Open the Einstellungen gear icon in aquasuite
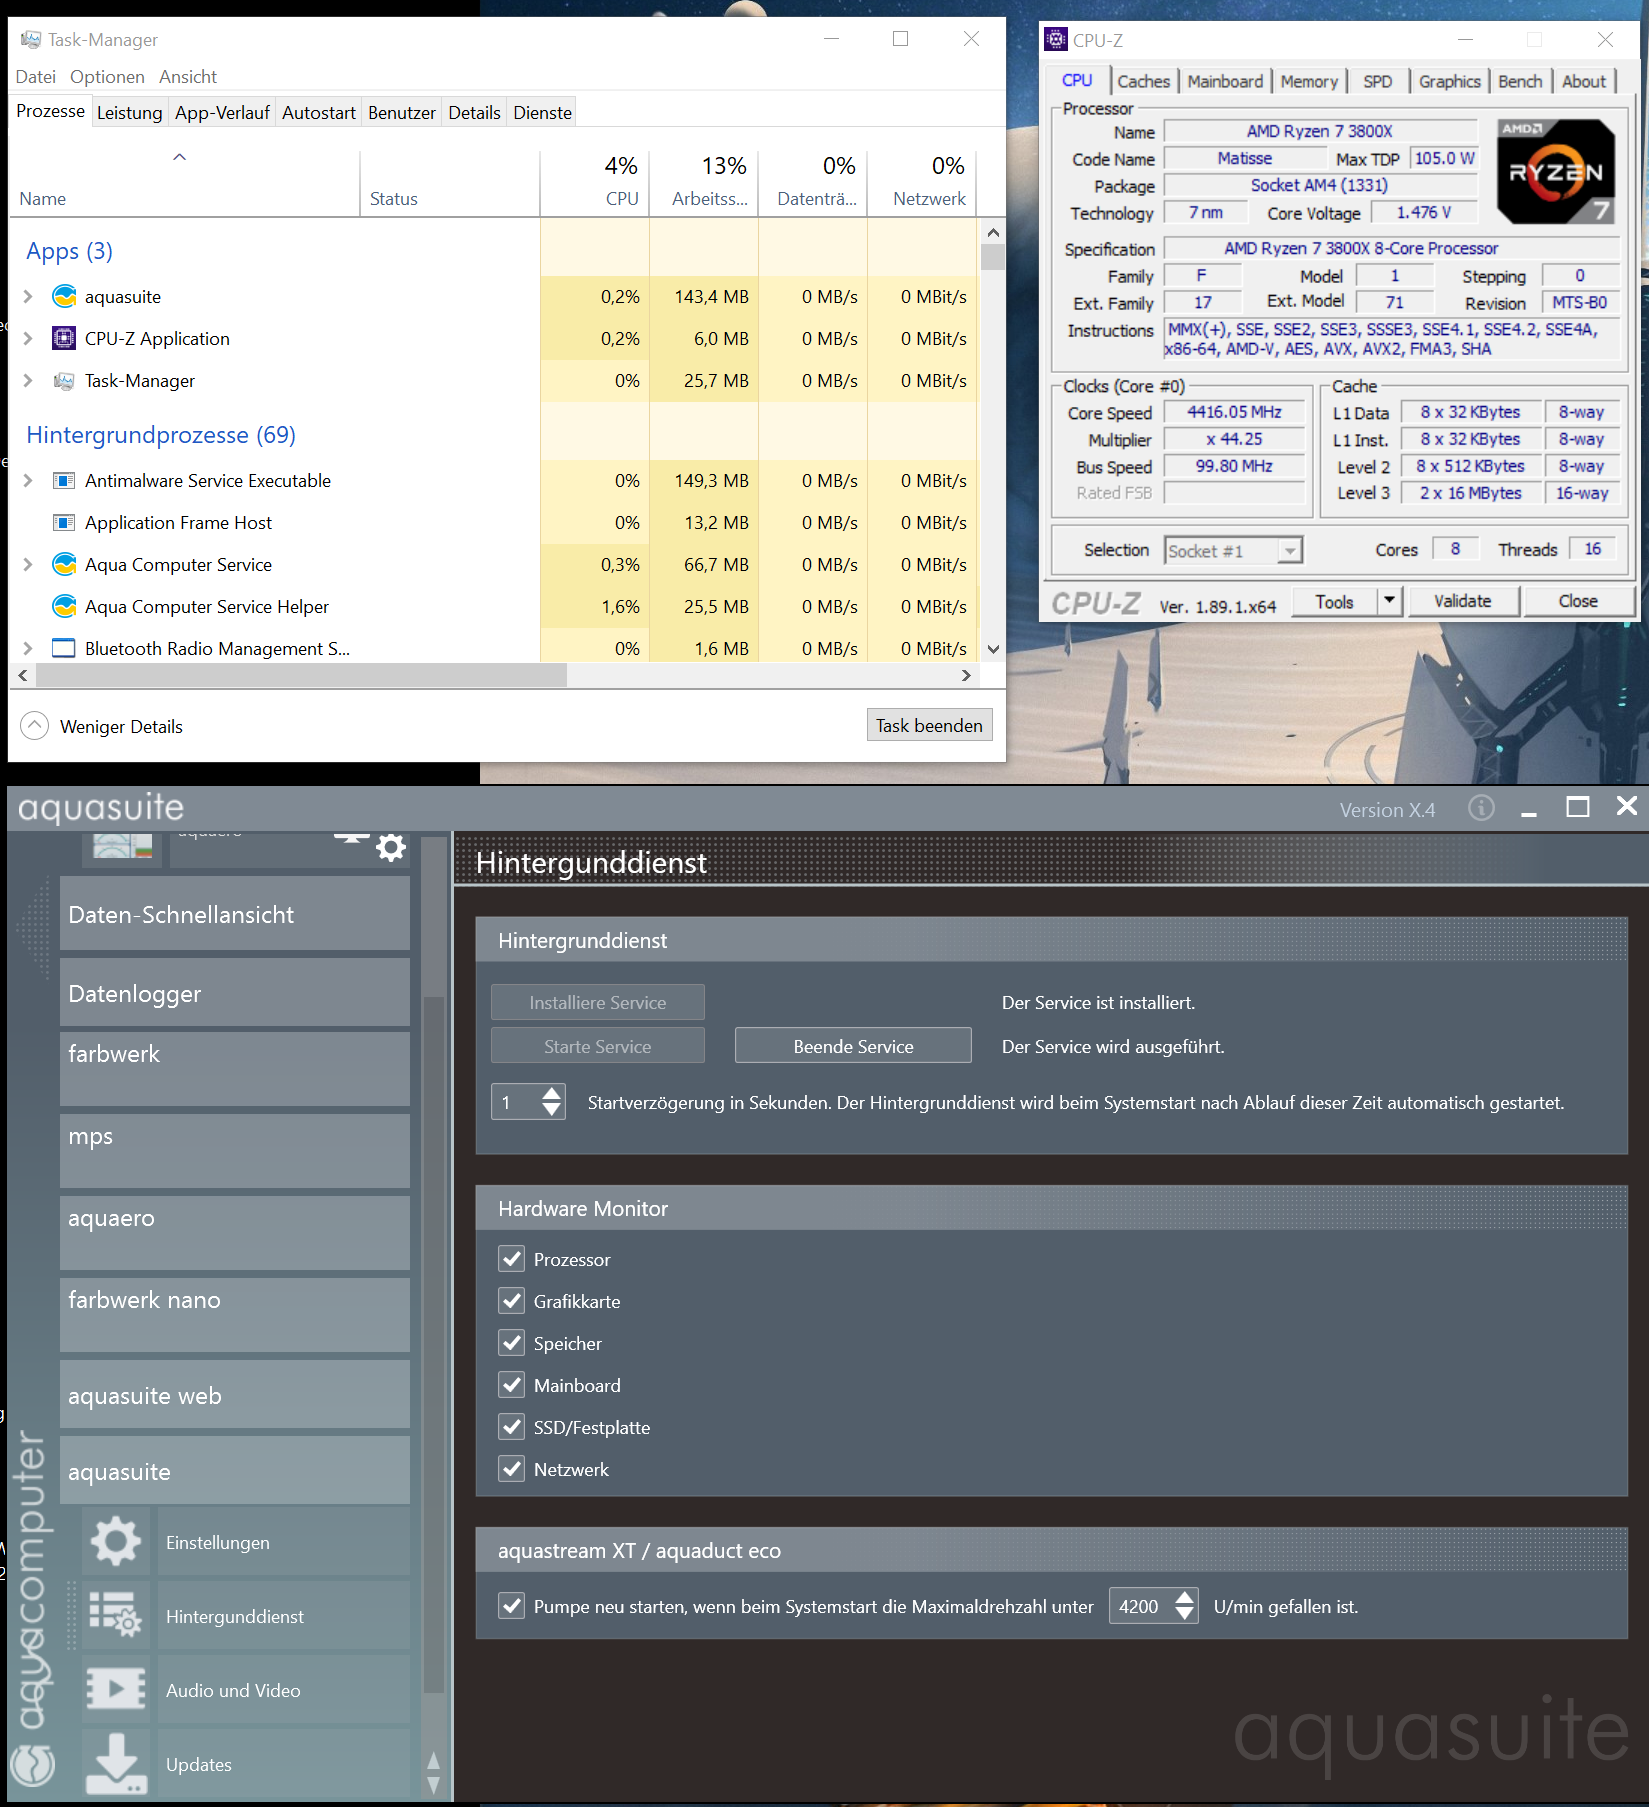1649x1807 pixels. (x=116, y=1541)
